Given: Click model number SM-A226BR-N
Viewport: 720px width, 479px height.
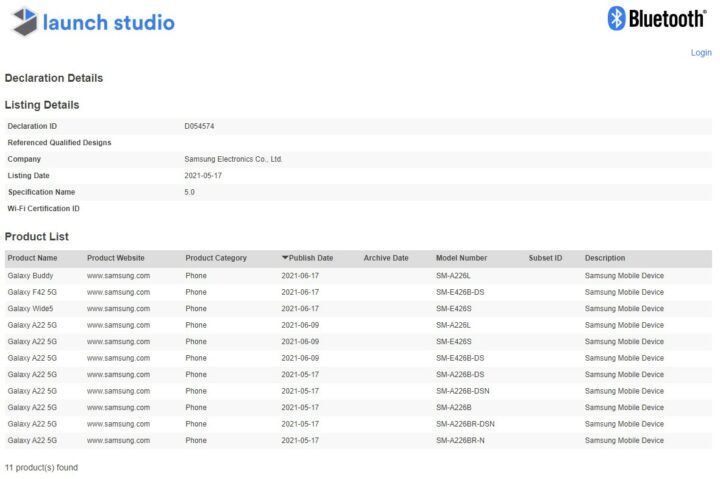Looking at the screenshot, I should (x=460, y=440).
